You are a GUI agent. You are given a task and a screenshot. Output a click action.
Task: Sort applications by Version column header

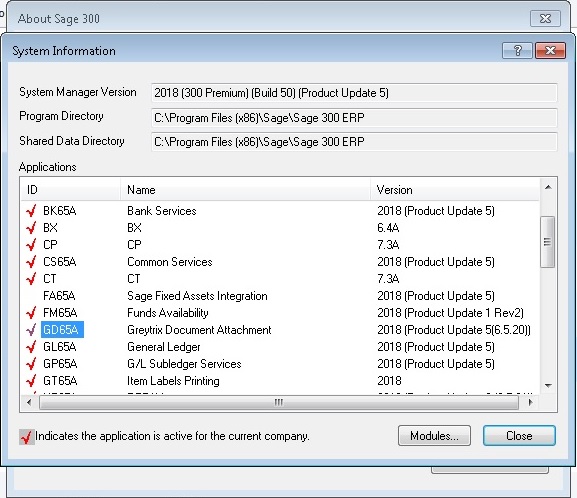coord(455,190)
